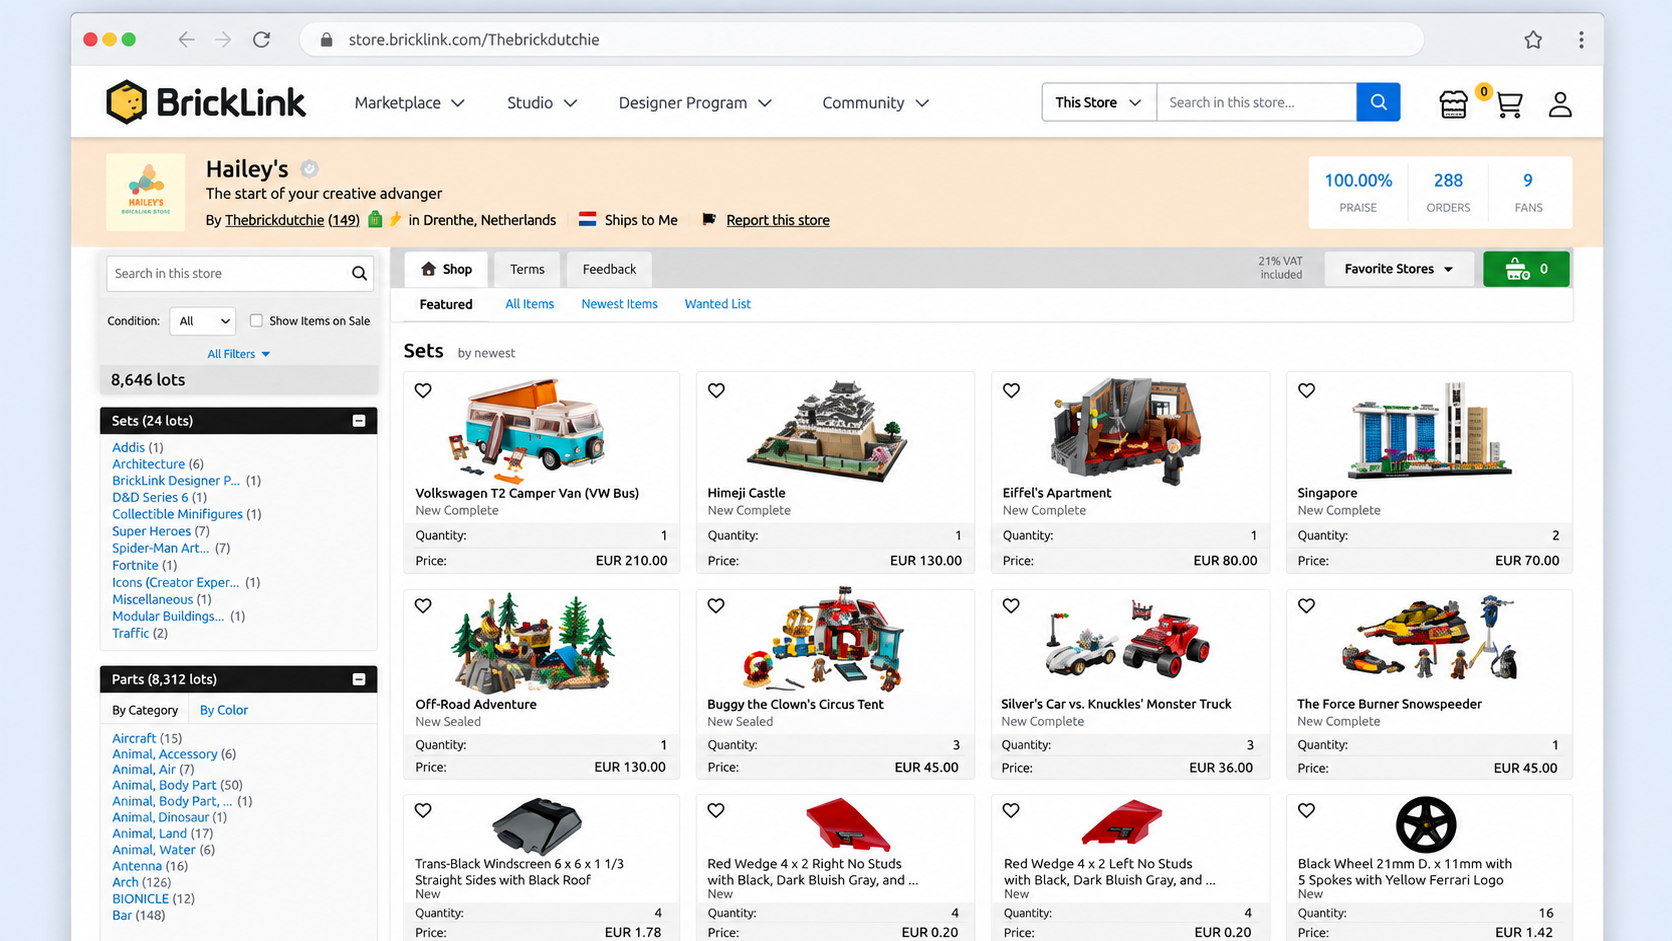Select the Newest Items sub-tab

[619, 304]
